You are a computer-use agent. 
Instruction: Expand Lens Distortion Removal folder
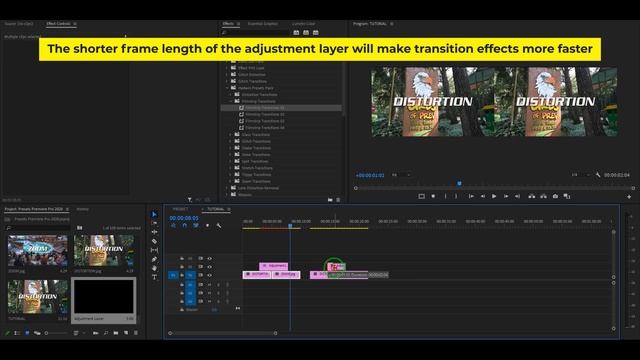(227, 188)
